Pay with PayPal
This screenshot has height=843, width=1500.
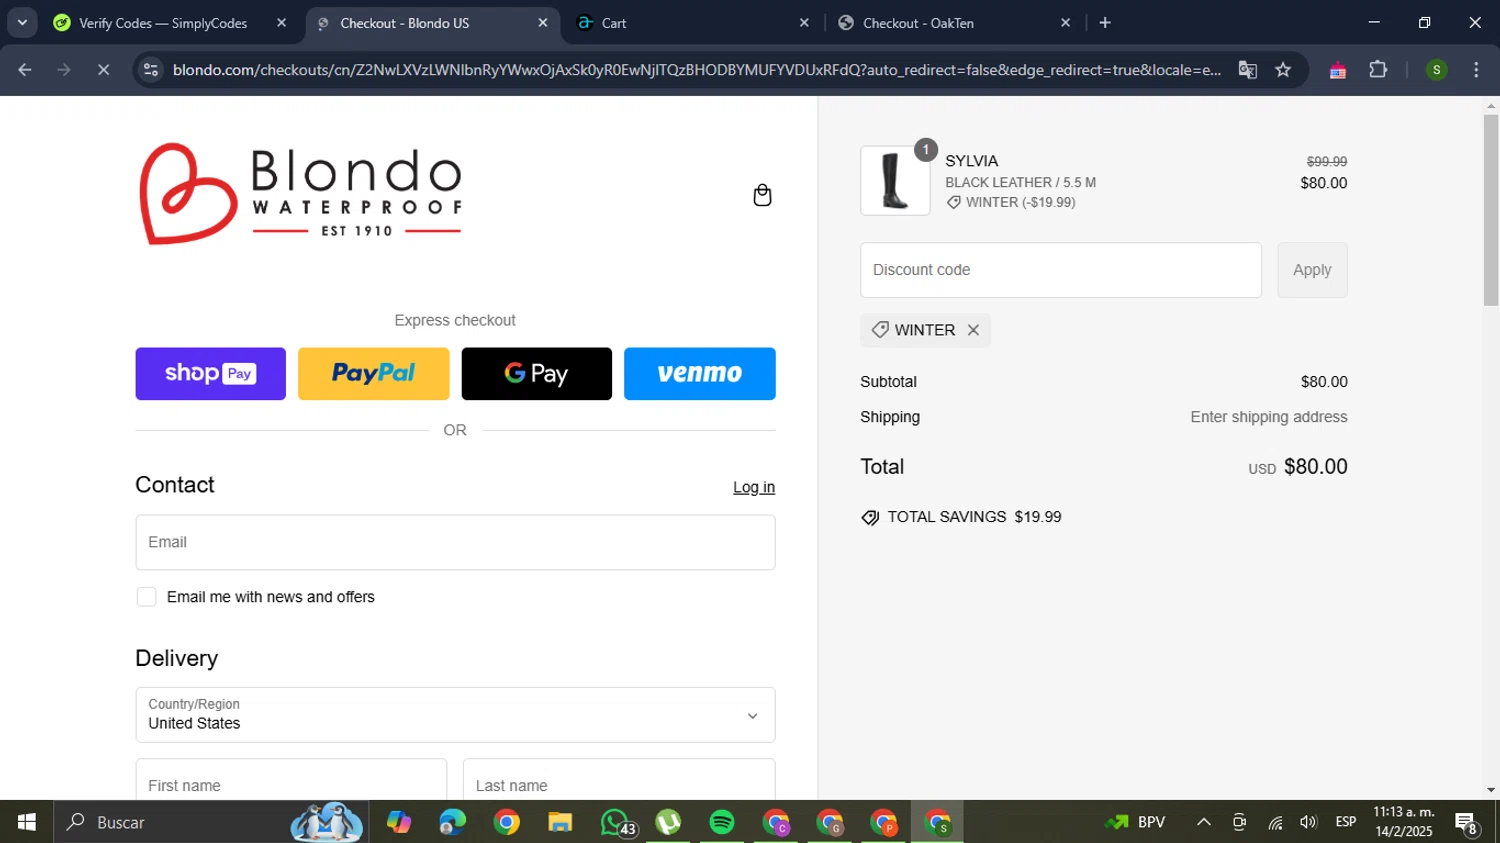374,374
